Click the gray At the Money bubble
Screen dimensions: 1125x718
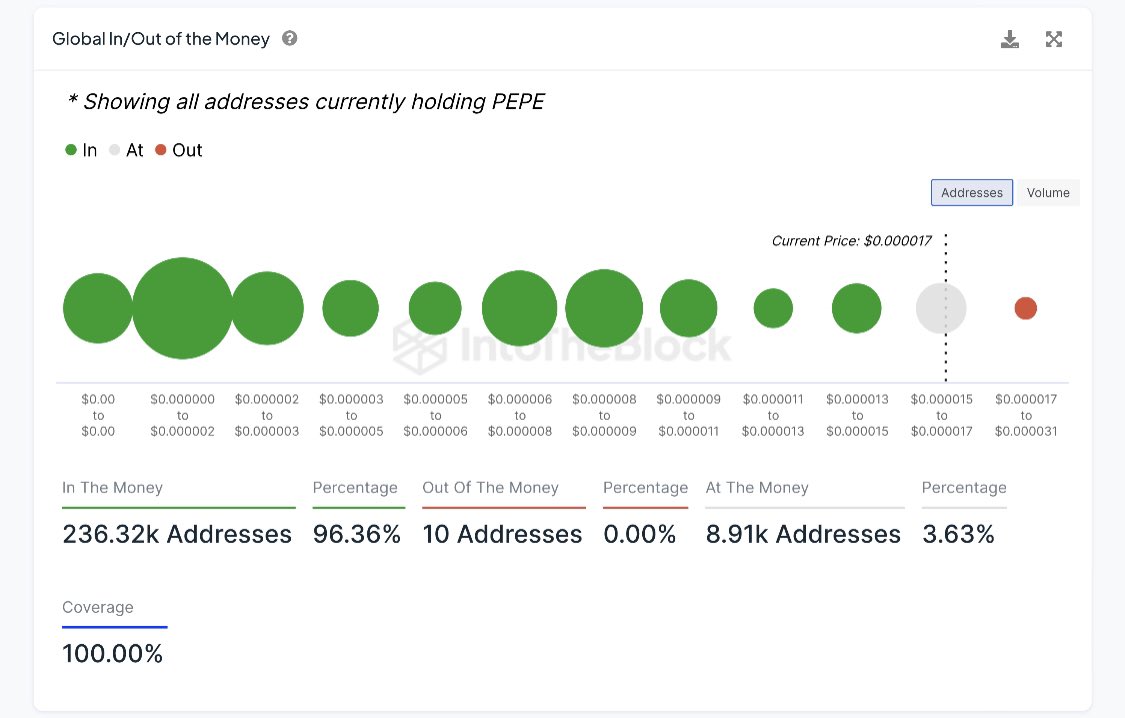tap(941, 308)
